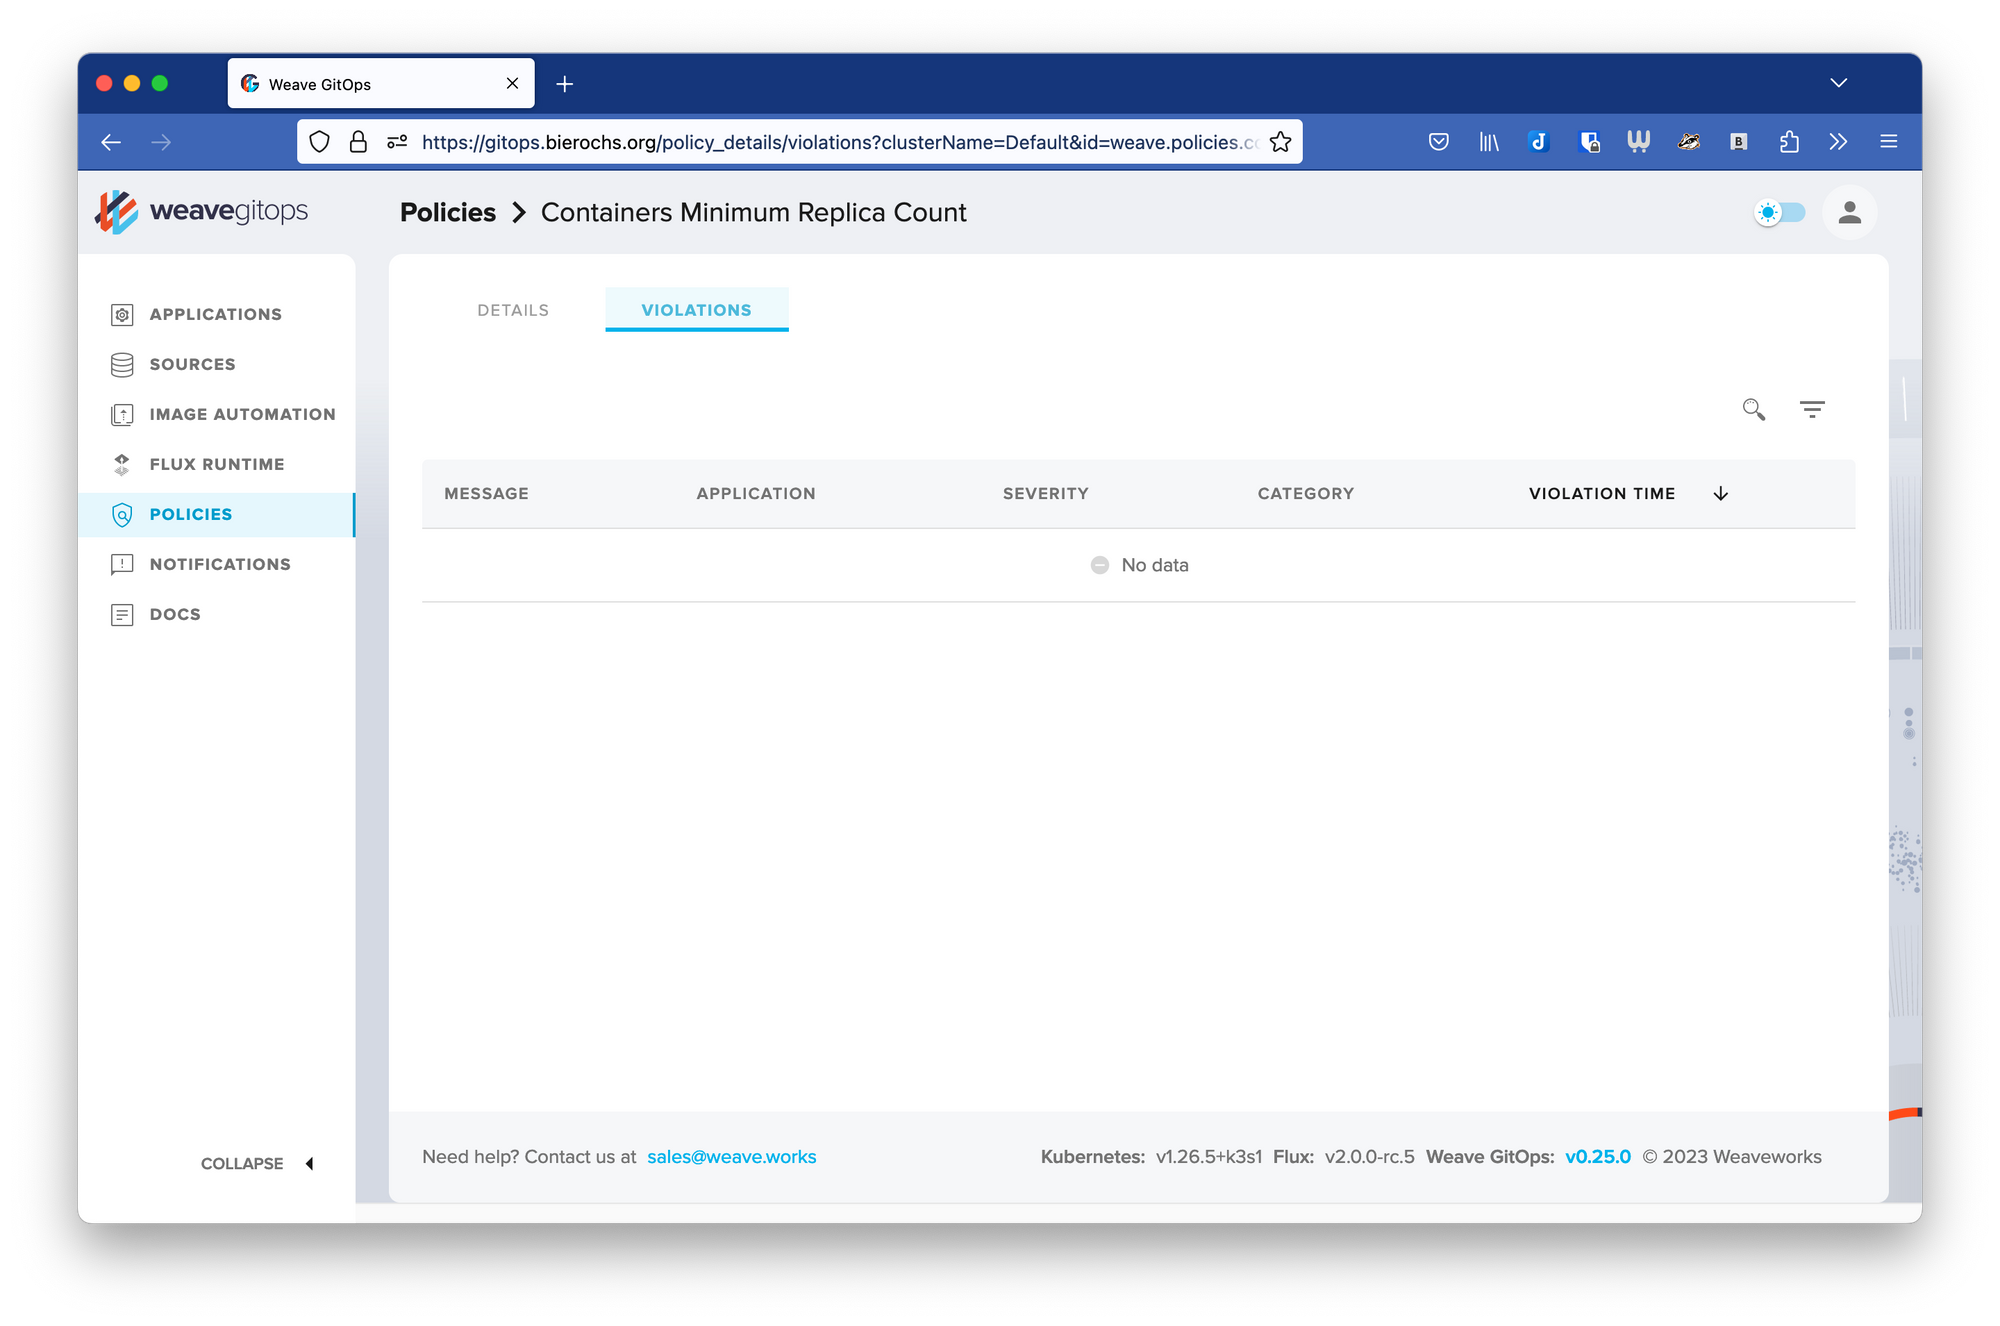Bookmark this page with star icon
The width and height of the screenshot is (2000, 1326).
pos(1280,142)
